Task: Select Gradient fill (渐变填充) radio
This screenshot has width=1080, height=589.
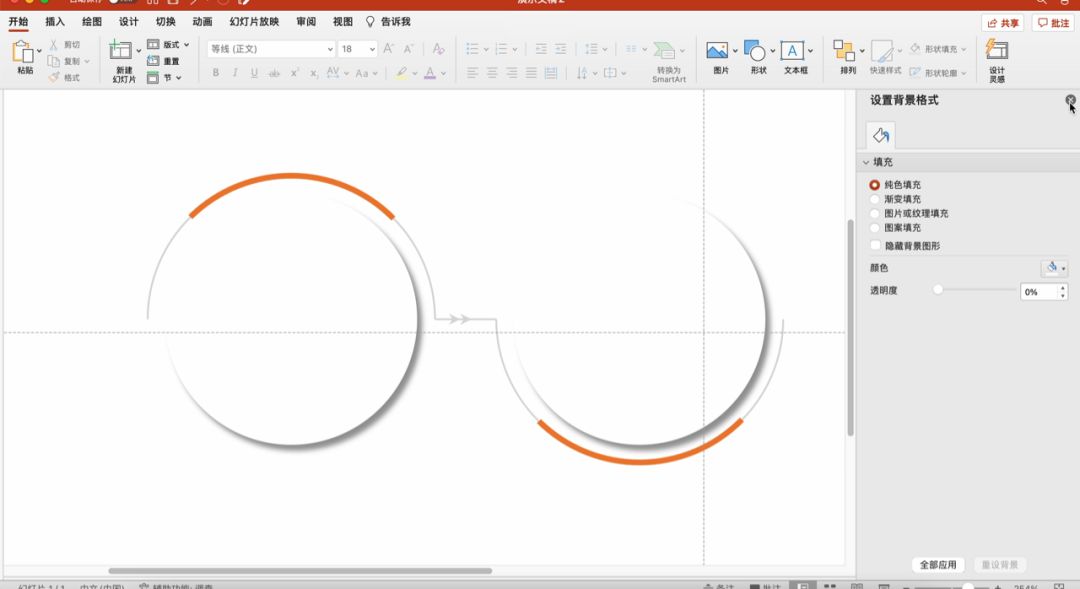Action: pyautogui.click(x=875, y=199)
